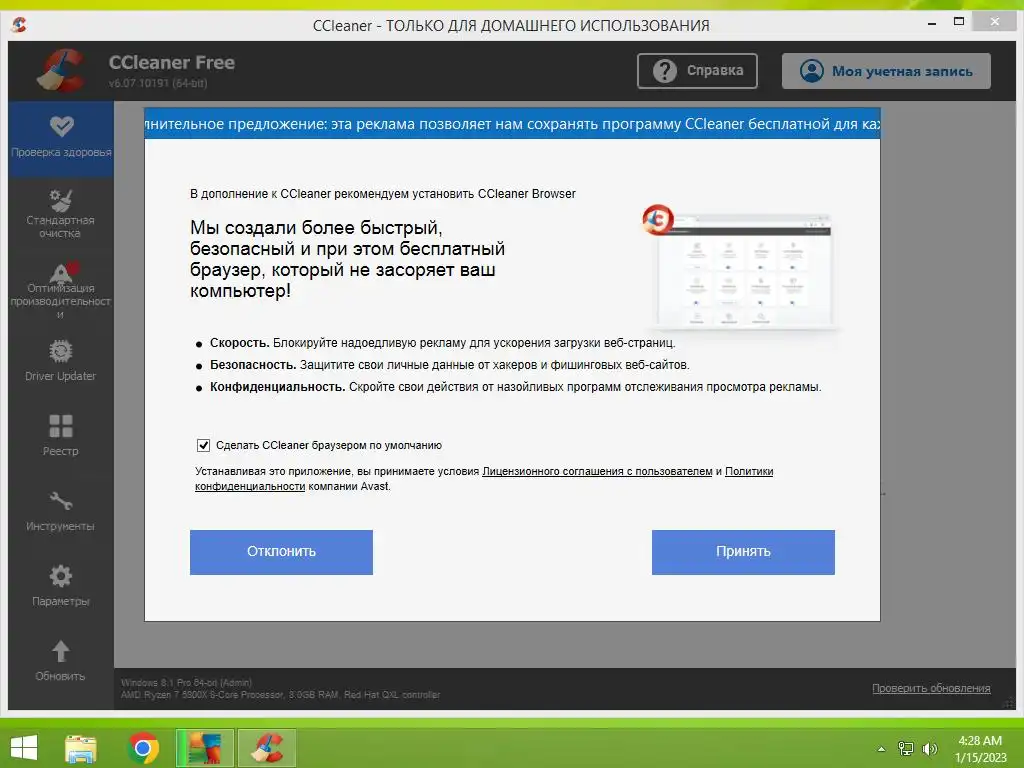
Task: Click the blue advertising banner text
Action: point(512,124)
